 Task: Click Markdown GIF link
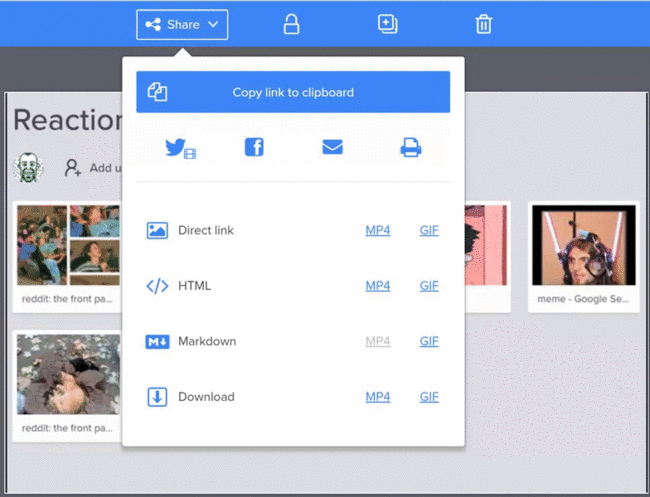point(429,341)
